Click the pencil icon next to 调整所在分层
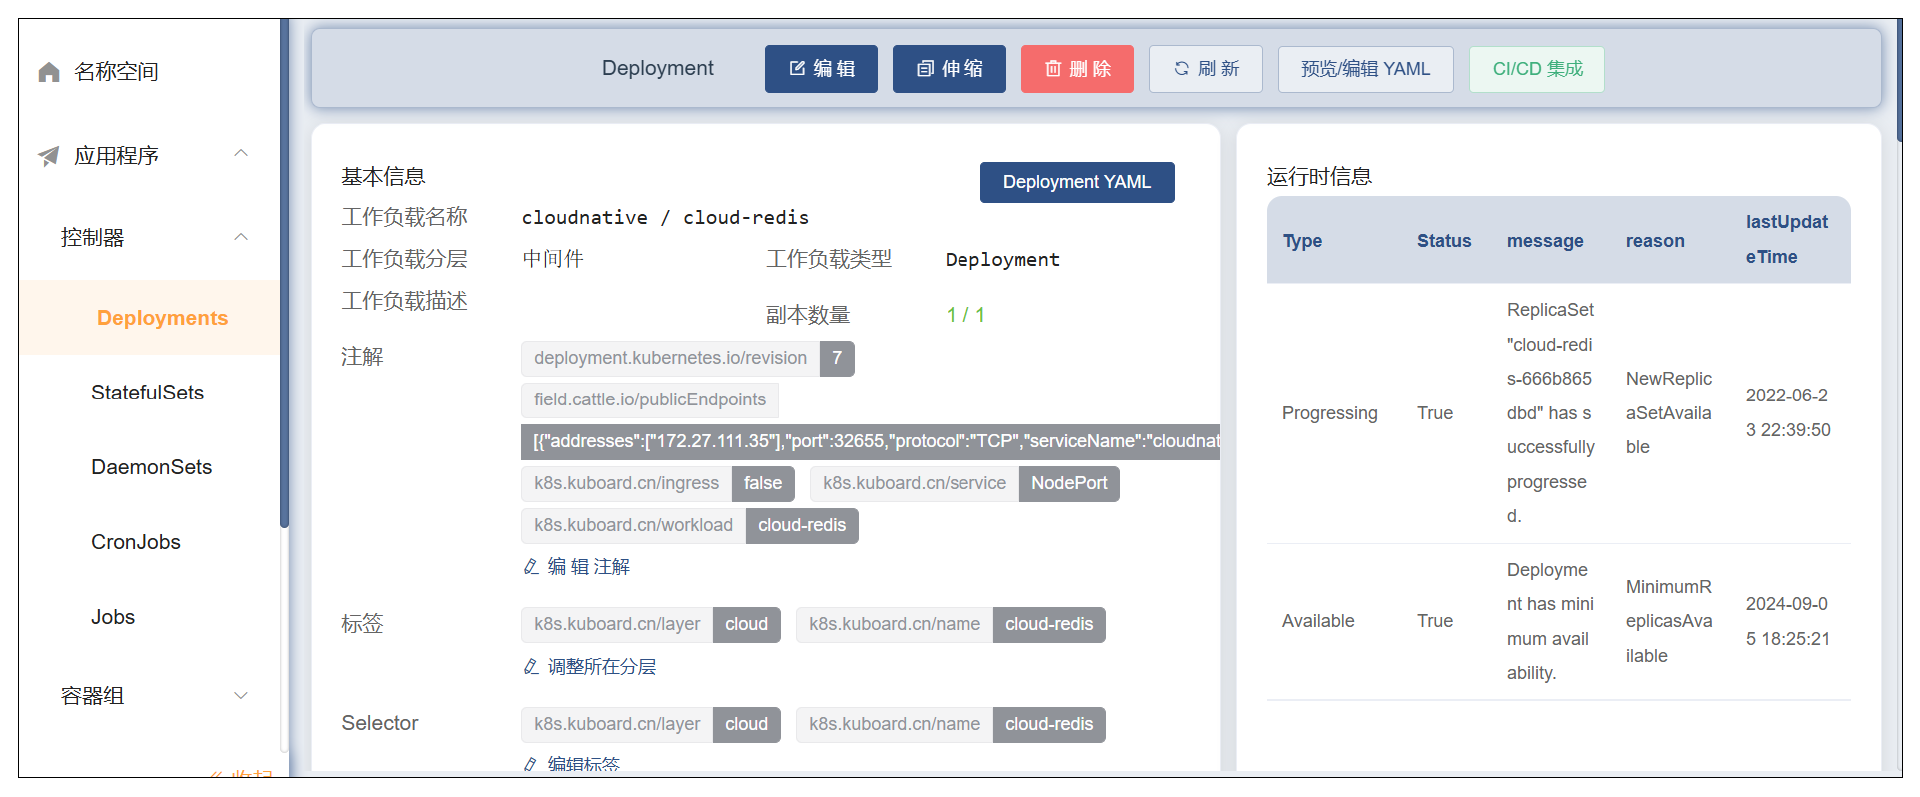The image size is (1920, 797). click(531, 667)
